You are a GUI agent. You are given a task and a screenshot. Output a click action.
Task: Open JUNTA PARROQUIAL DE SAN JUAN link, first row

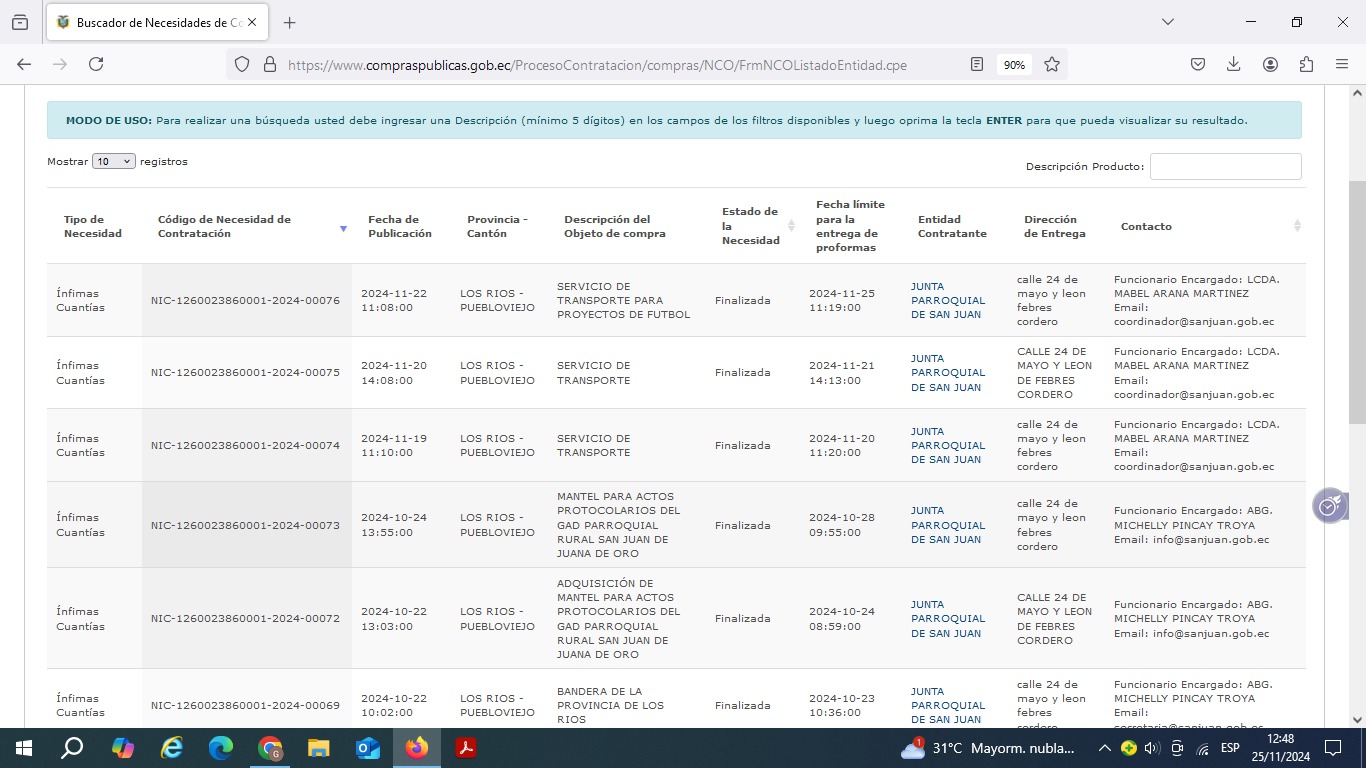point(947,300)
